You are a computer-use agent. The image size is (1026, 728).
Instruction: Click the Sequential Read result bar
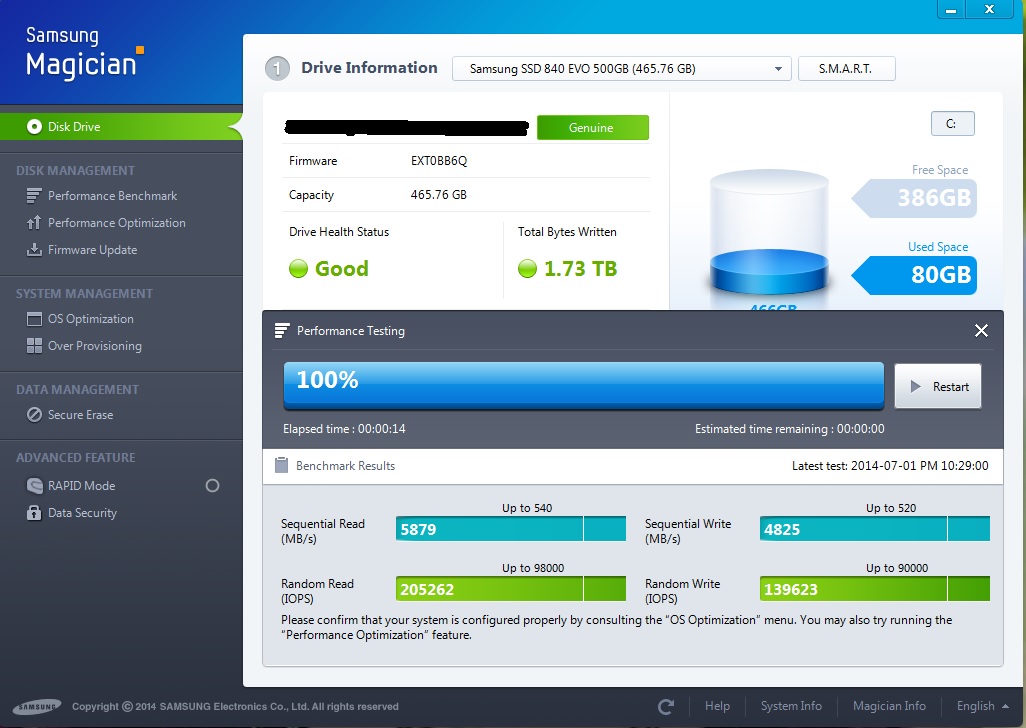pos(510,529)
